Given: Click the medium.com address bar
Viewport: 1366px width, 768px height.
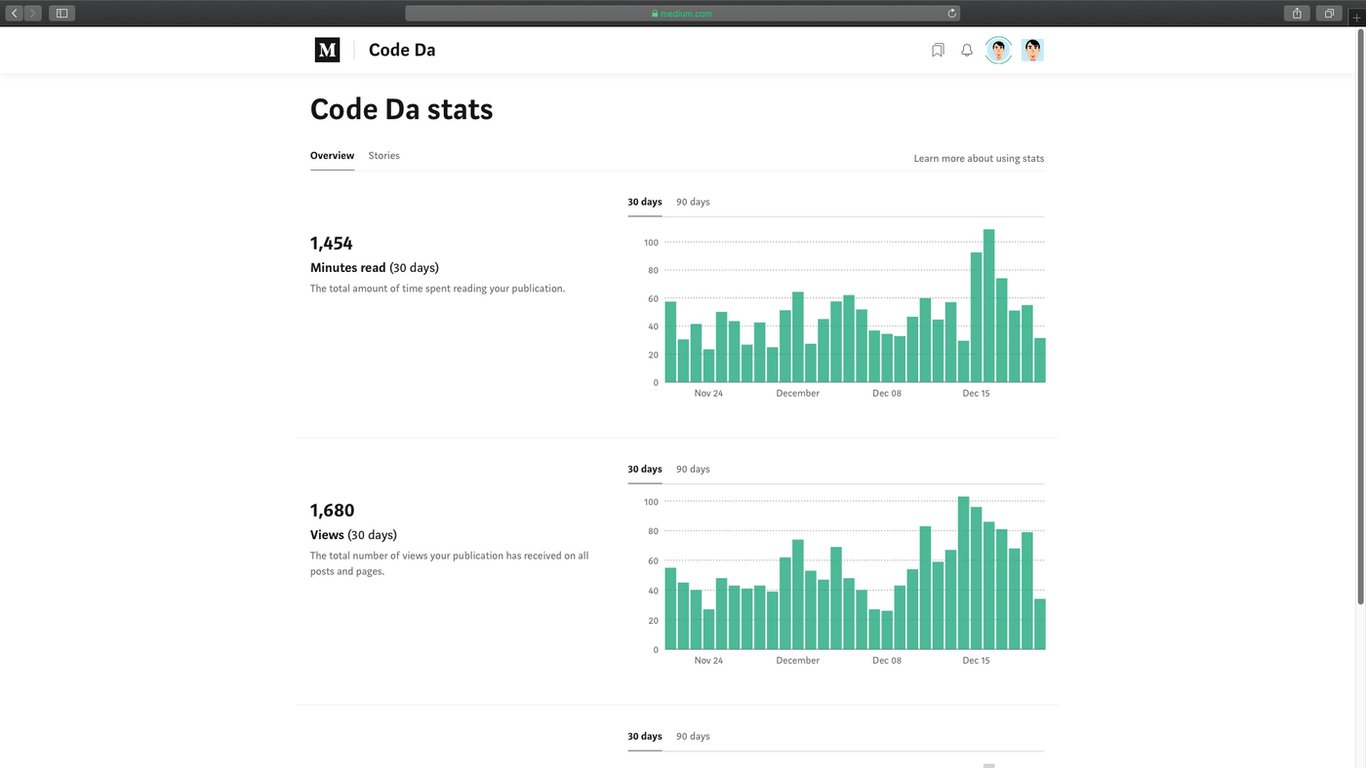Looking at the screenshot, I should click(x=683, y=13).
